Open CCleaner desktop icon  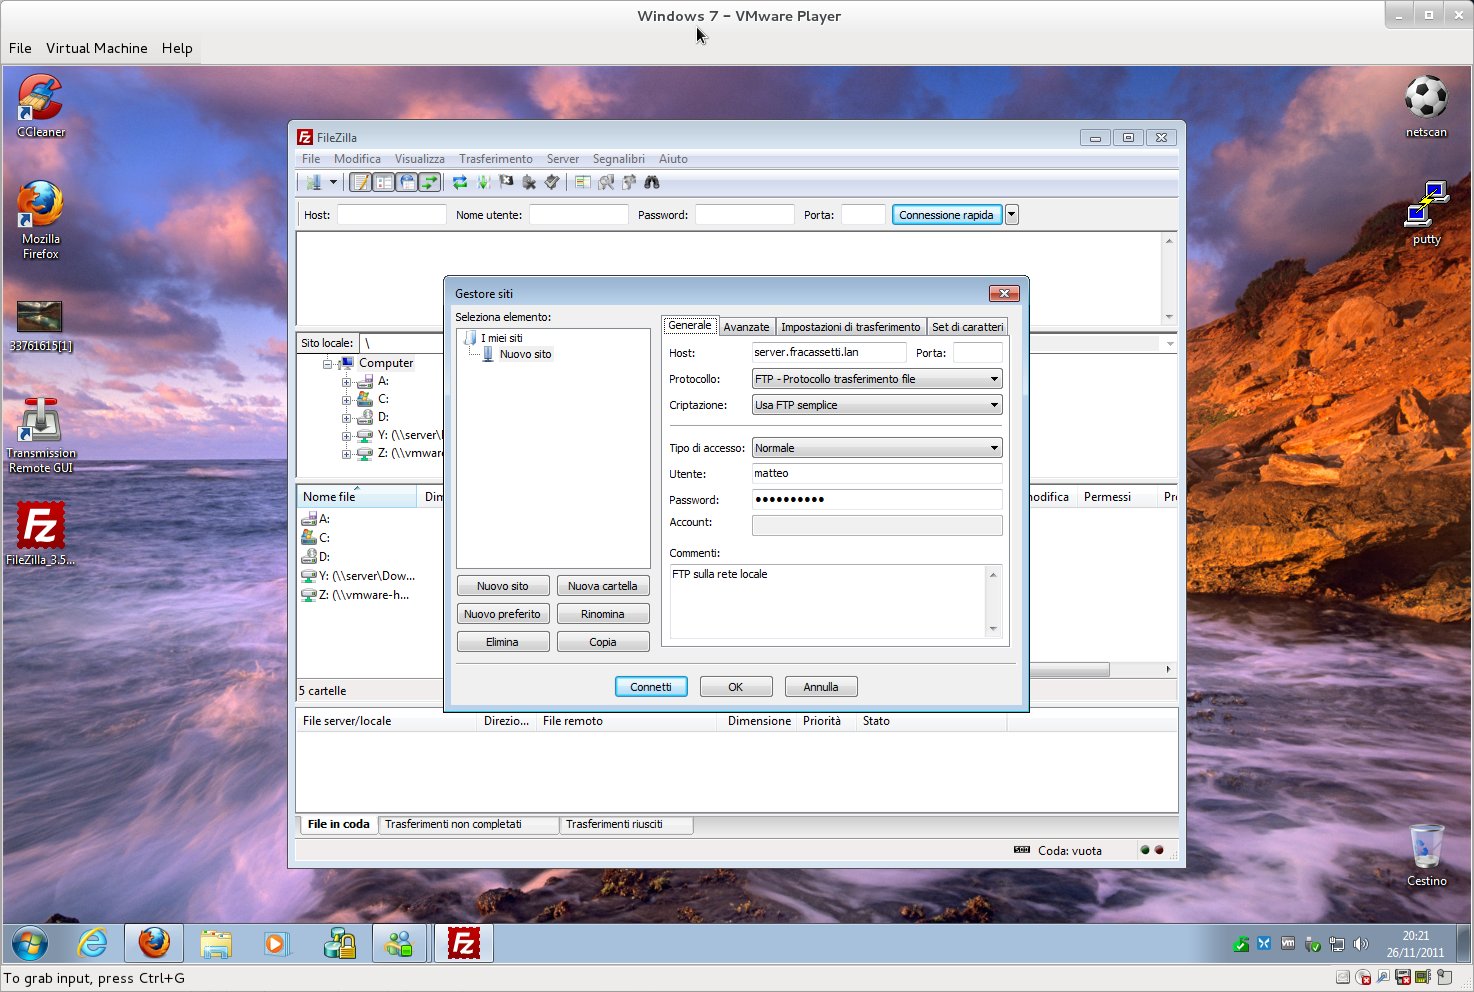41,105
